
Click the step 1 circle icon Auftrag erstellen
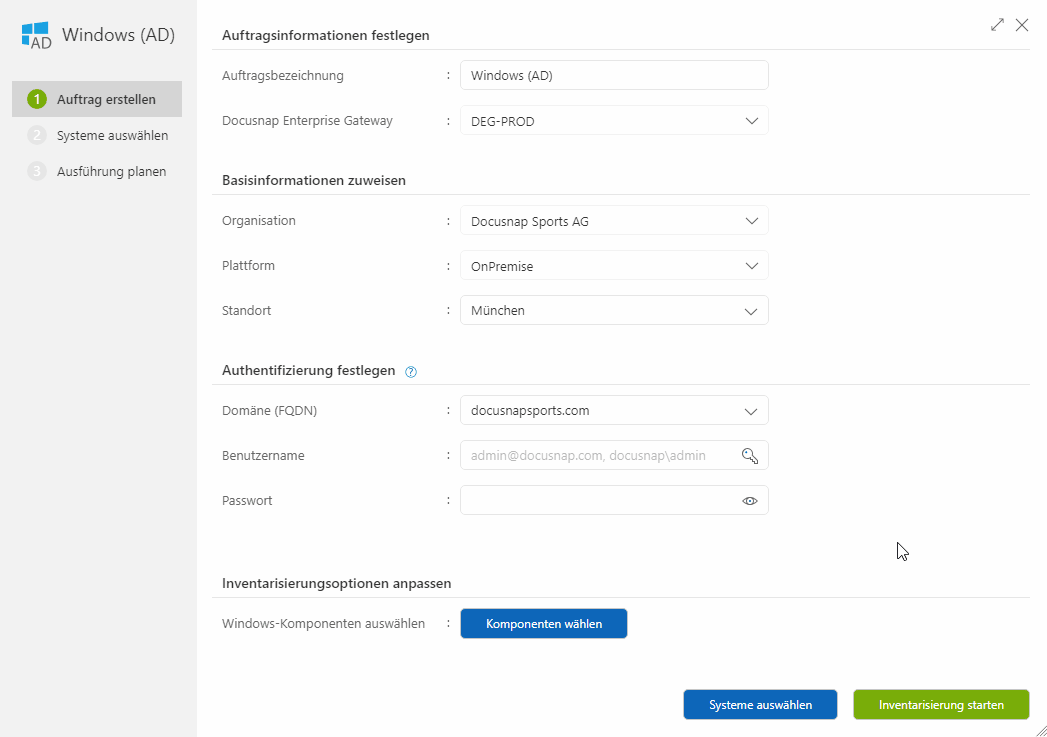coord(36,99)
